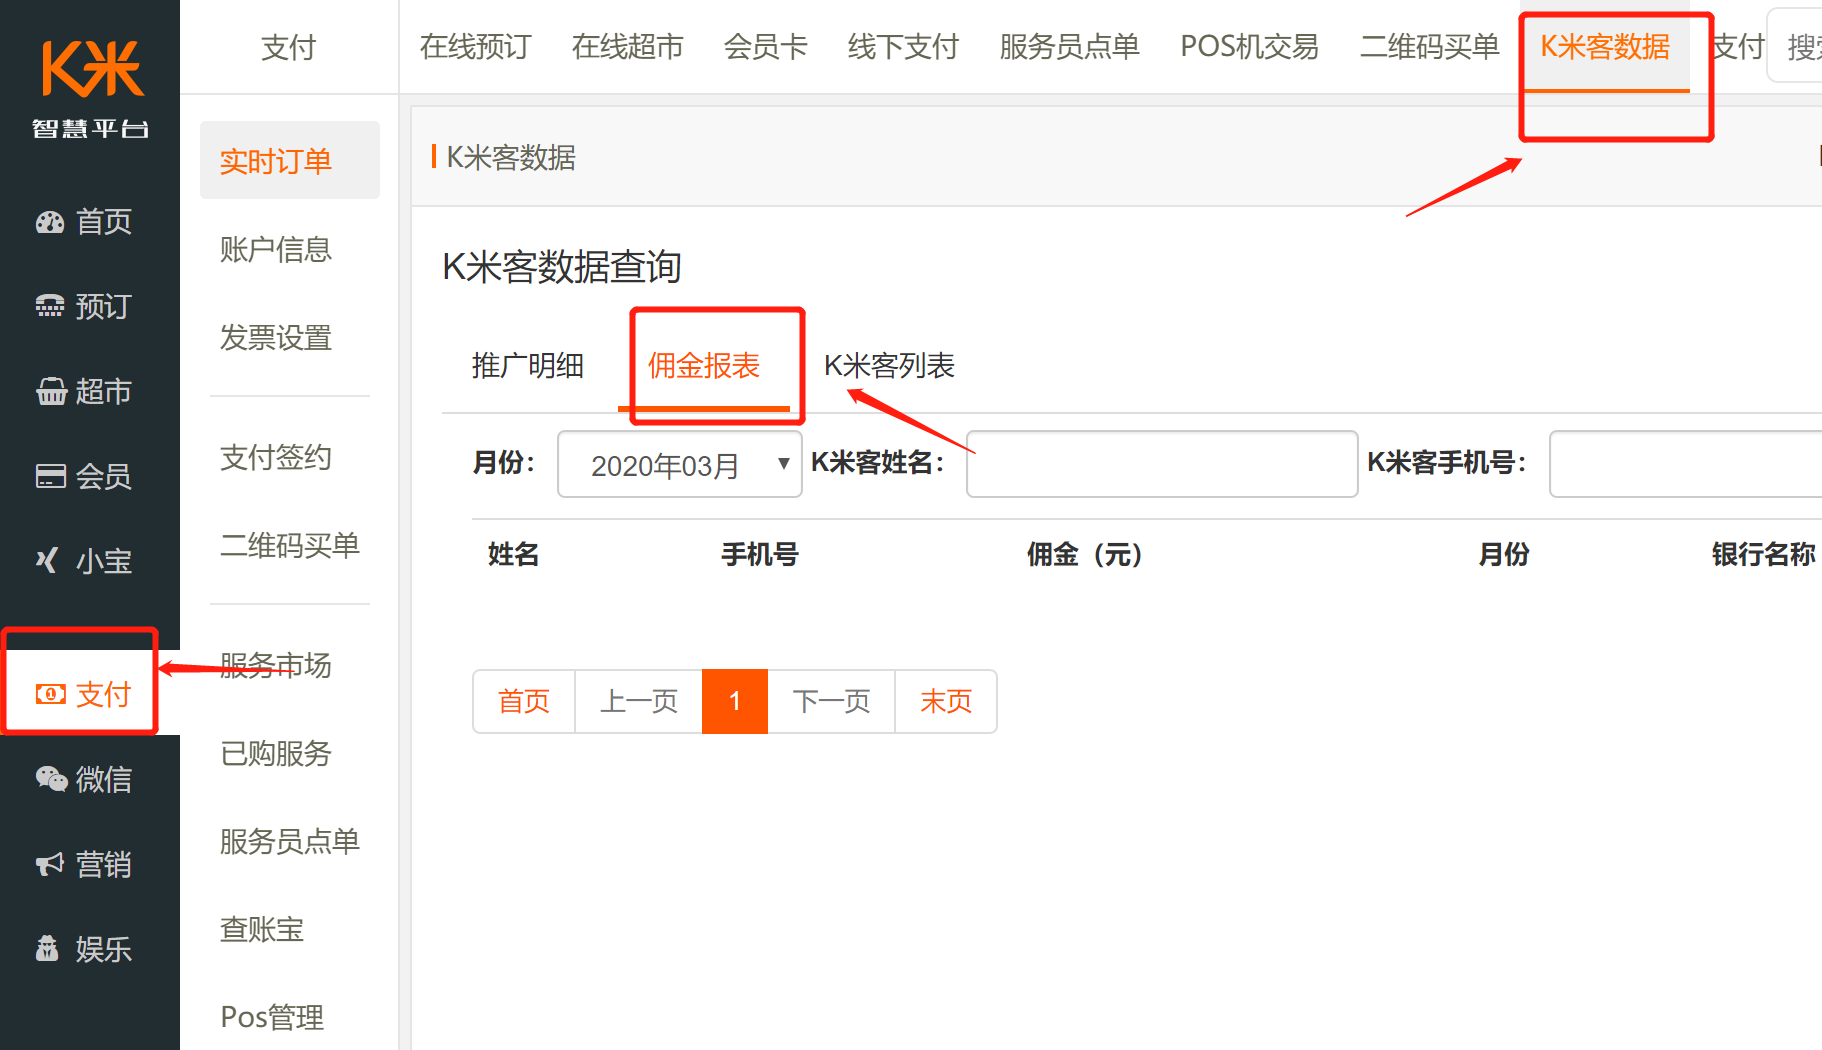Click 二维码买单 in the side menu

pos(290,546)
